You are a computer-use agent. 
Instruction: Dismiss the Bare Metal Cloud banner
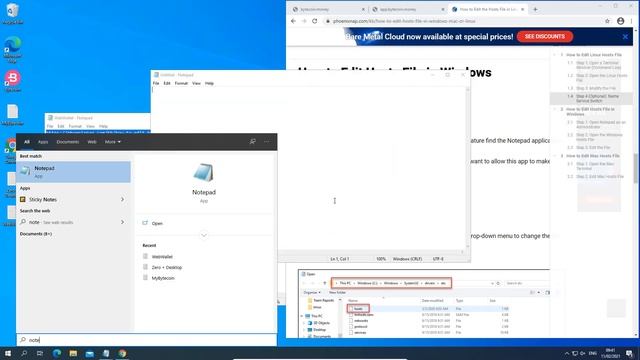pos(625,37)
